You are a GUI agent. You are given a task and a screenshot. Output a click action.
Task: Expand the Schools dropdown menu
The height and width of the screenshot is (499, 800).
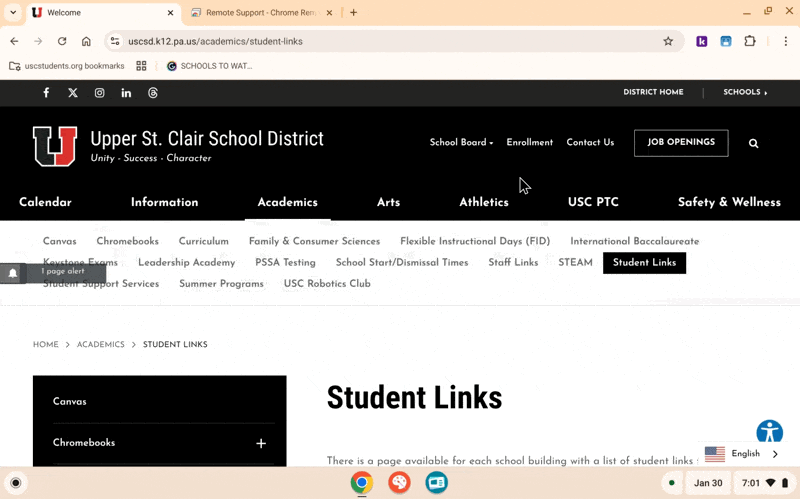pyautogui.click(x=745, y=93)
